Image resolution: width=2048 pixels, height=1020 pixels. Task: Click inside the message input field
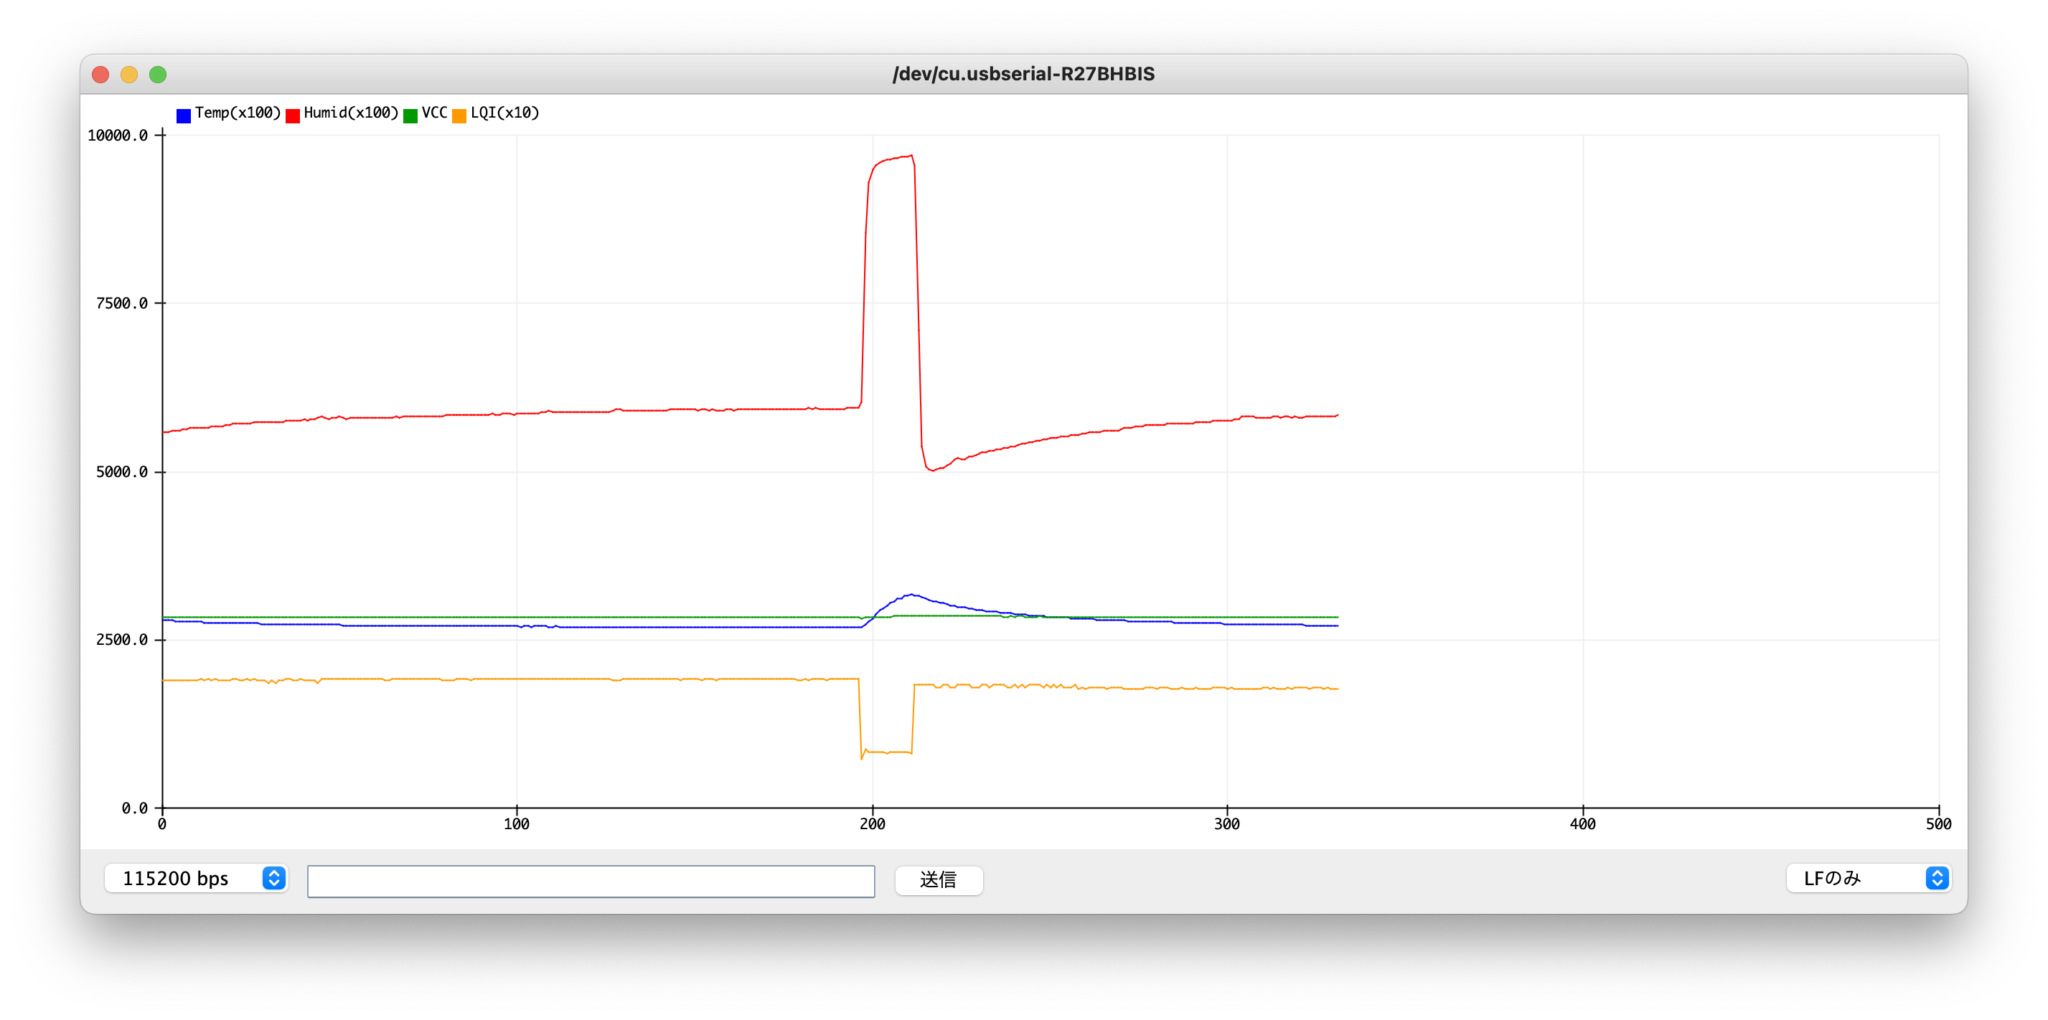(592, 880)
